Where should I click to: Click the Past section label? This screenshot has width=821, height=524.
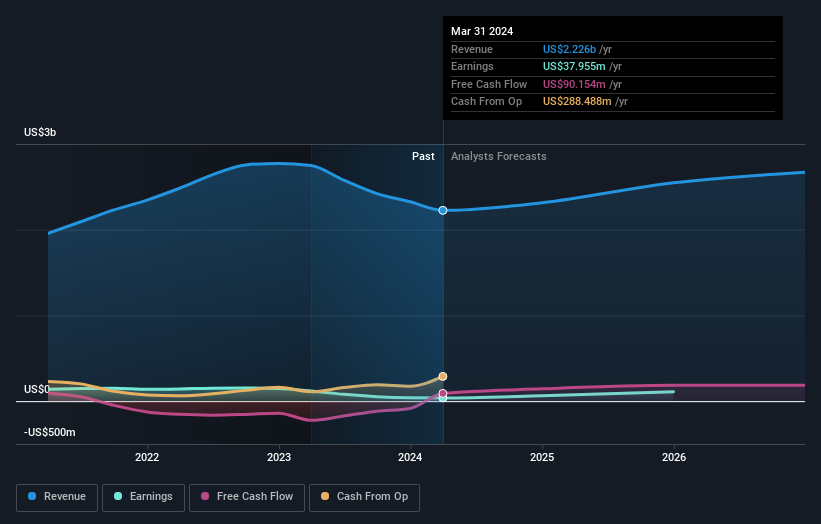click(x=423, y=156)
